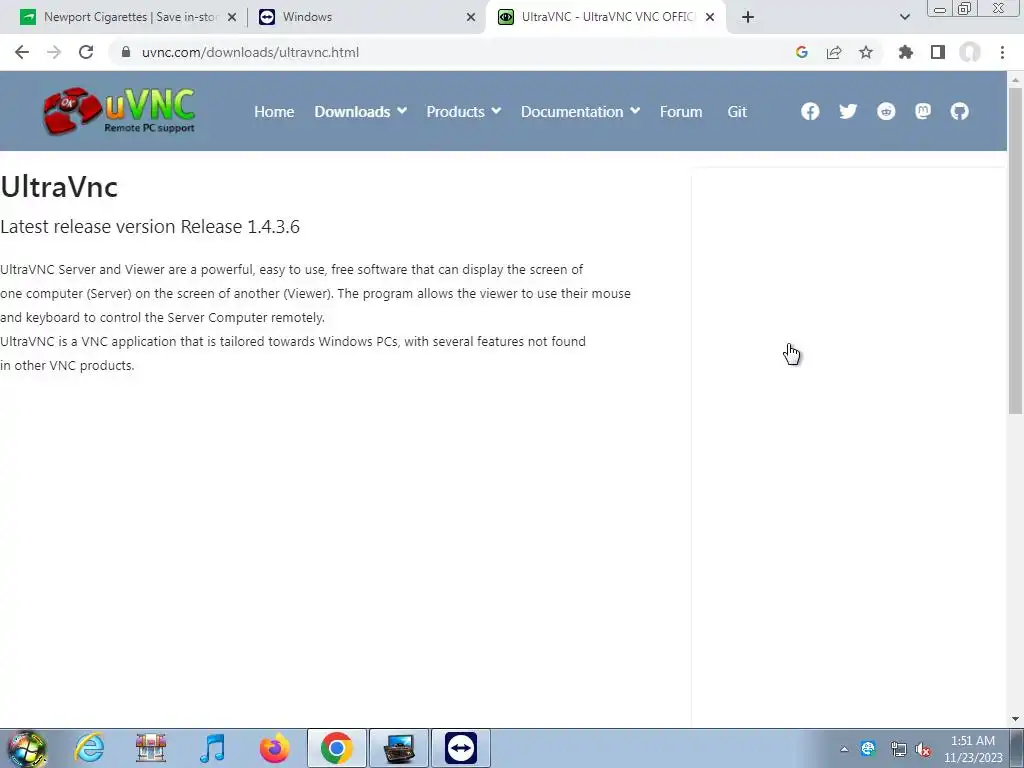Open TeamViewer from the taskbar

tap(460, 748)
